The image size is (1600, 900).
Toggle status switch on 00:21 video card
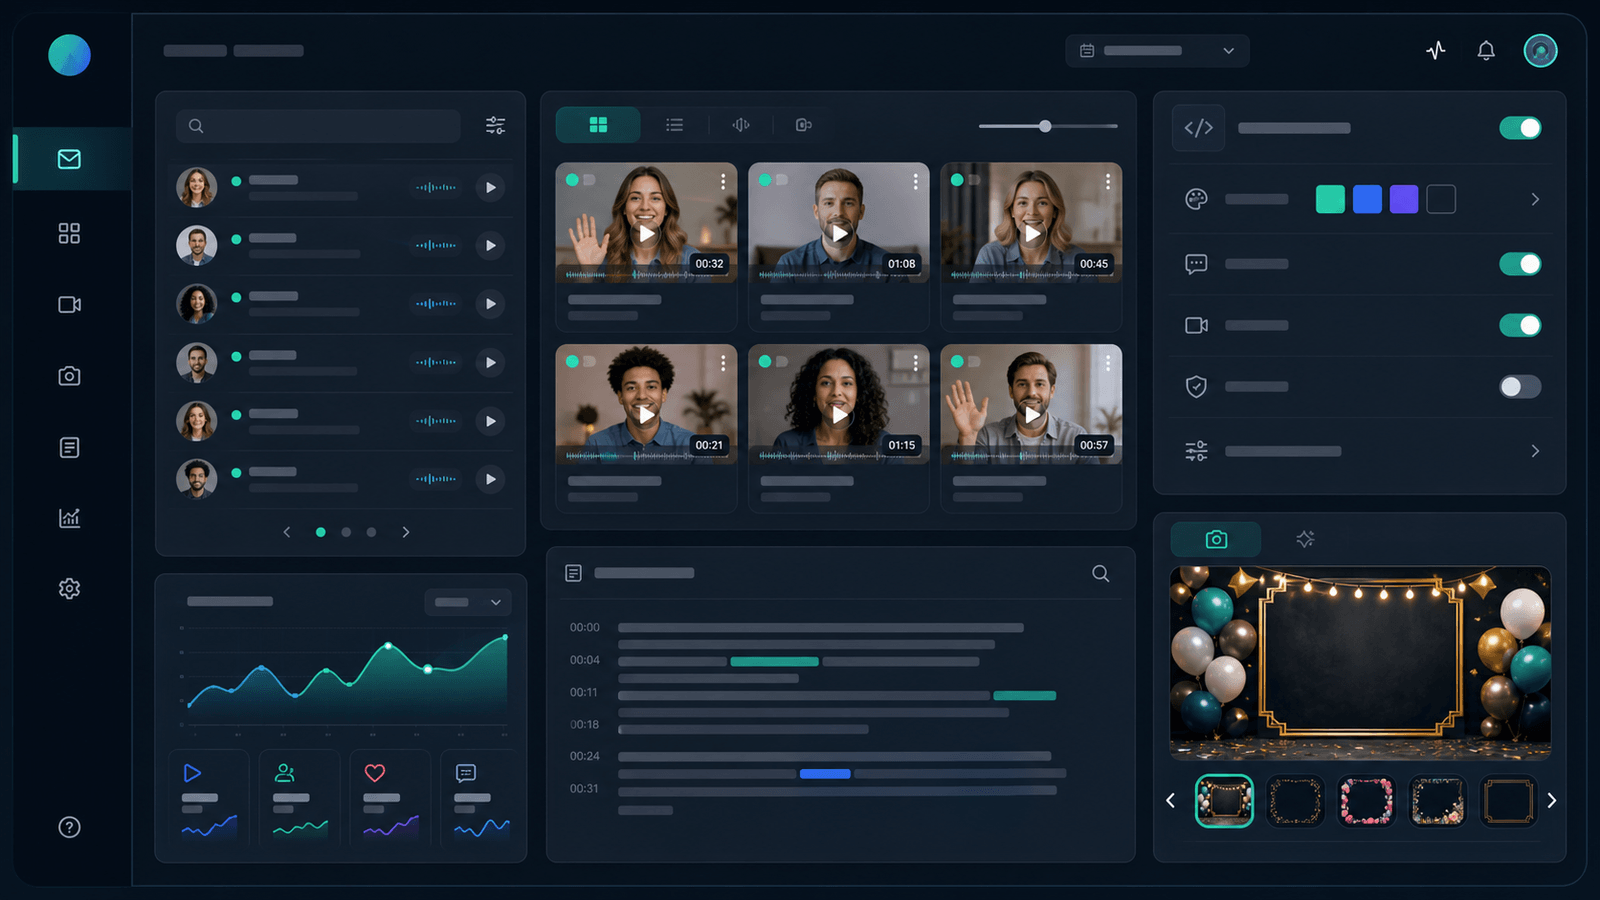pos(581,361)
